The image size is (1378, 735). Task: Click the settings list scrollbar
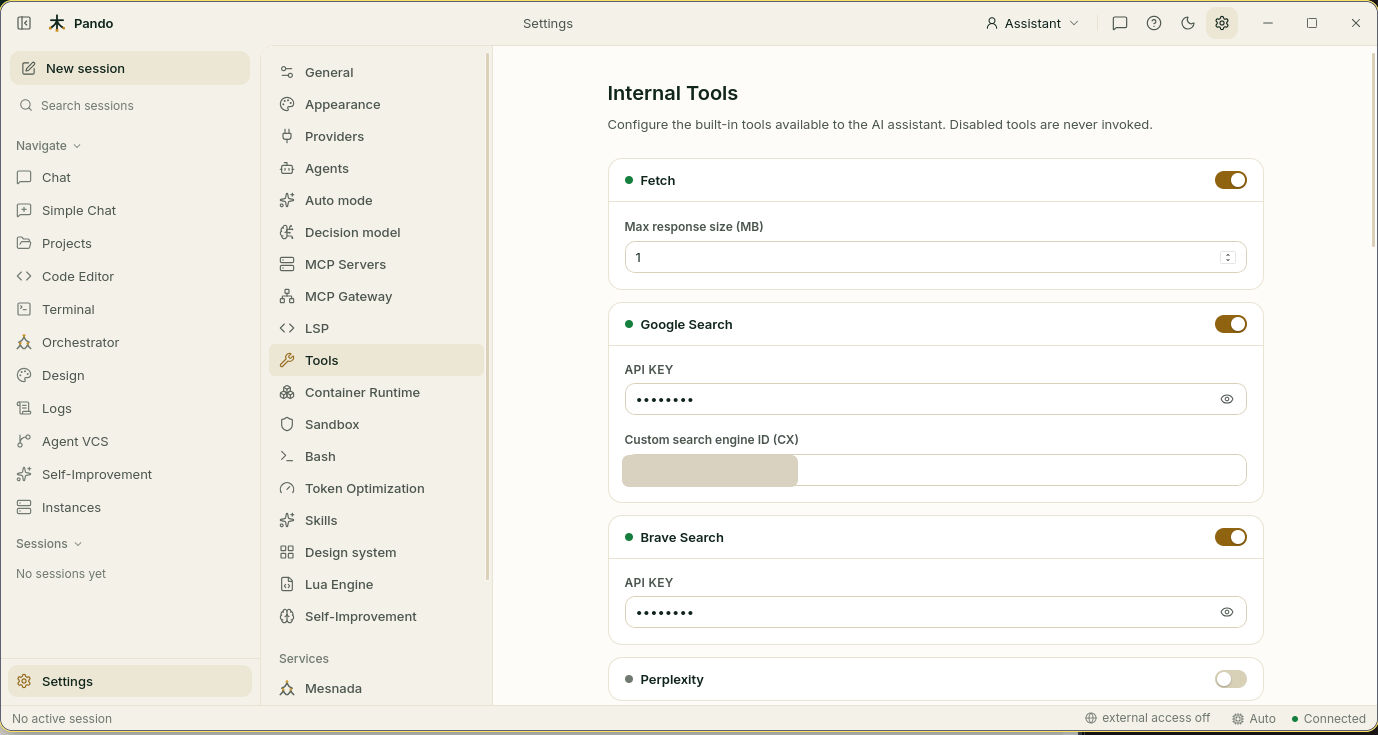tap(488, 316)
